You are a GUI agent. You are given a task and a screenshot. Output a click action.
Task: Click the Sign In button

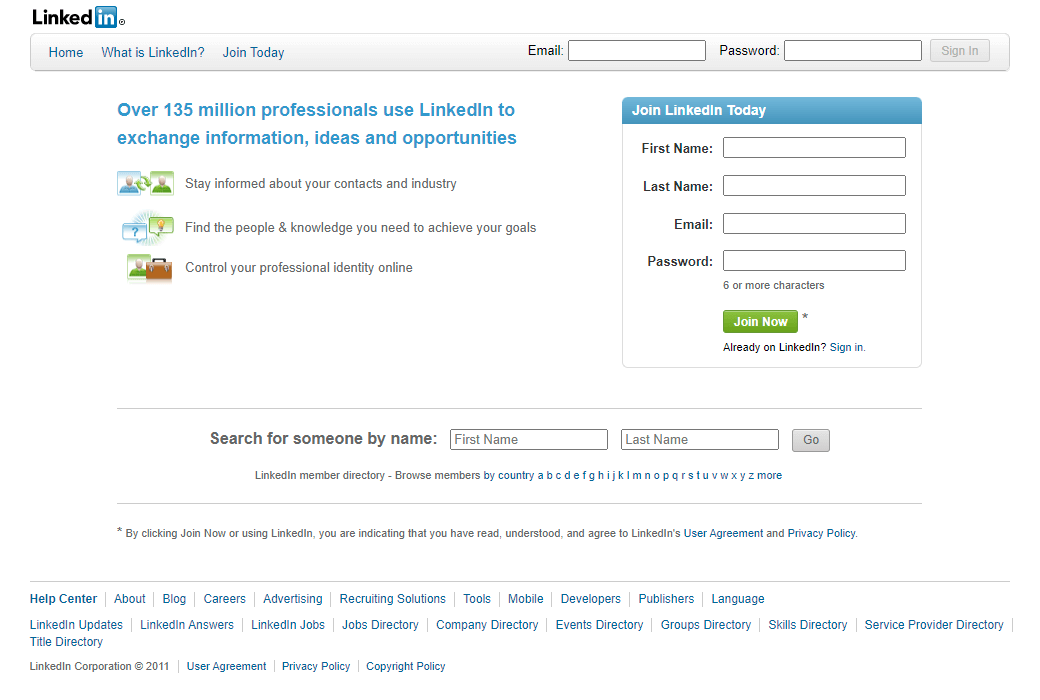(x=959, y=50)
